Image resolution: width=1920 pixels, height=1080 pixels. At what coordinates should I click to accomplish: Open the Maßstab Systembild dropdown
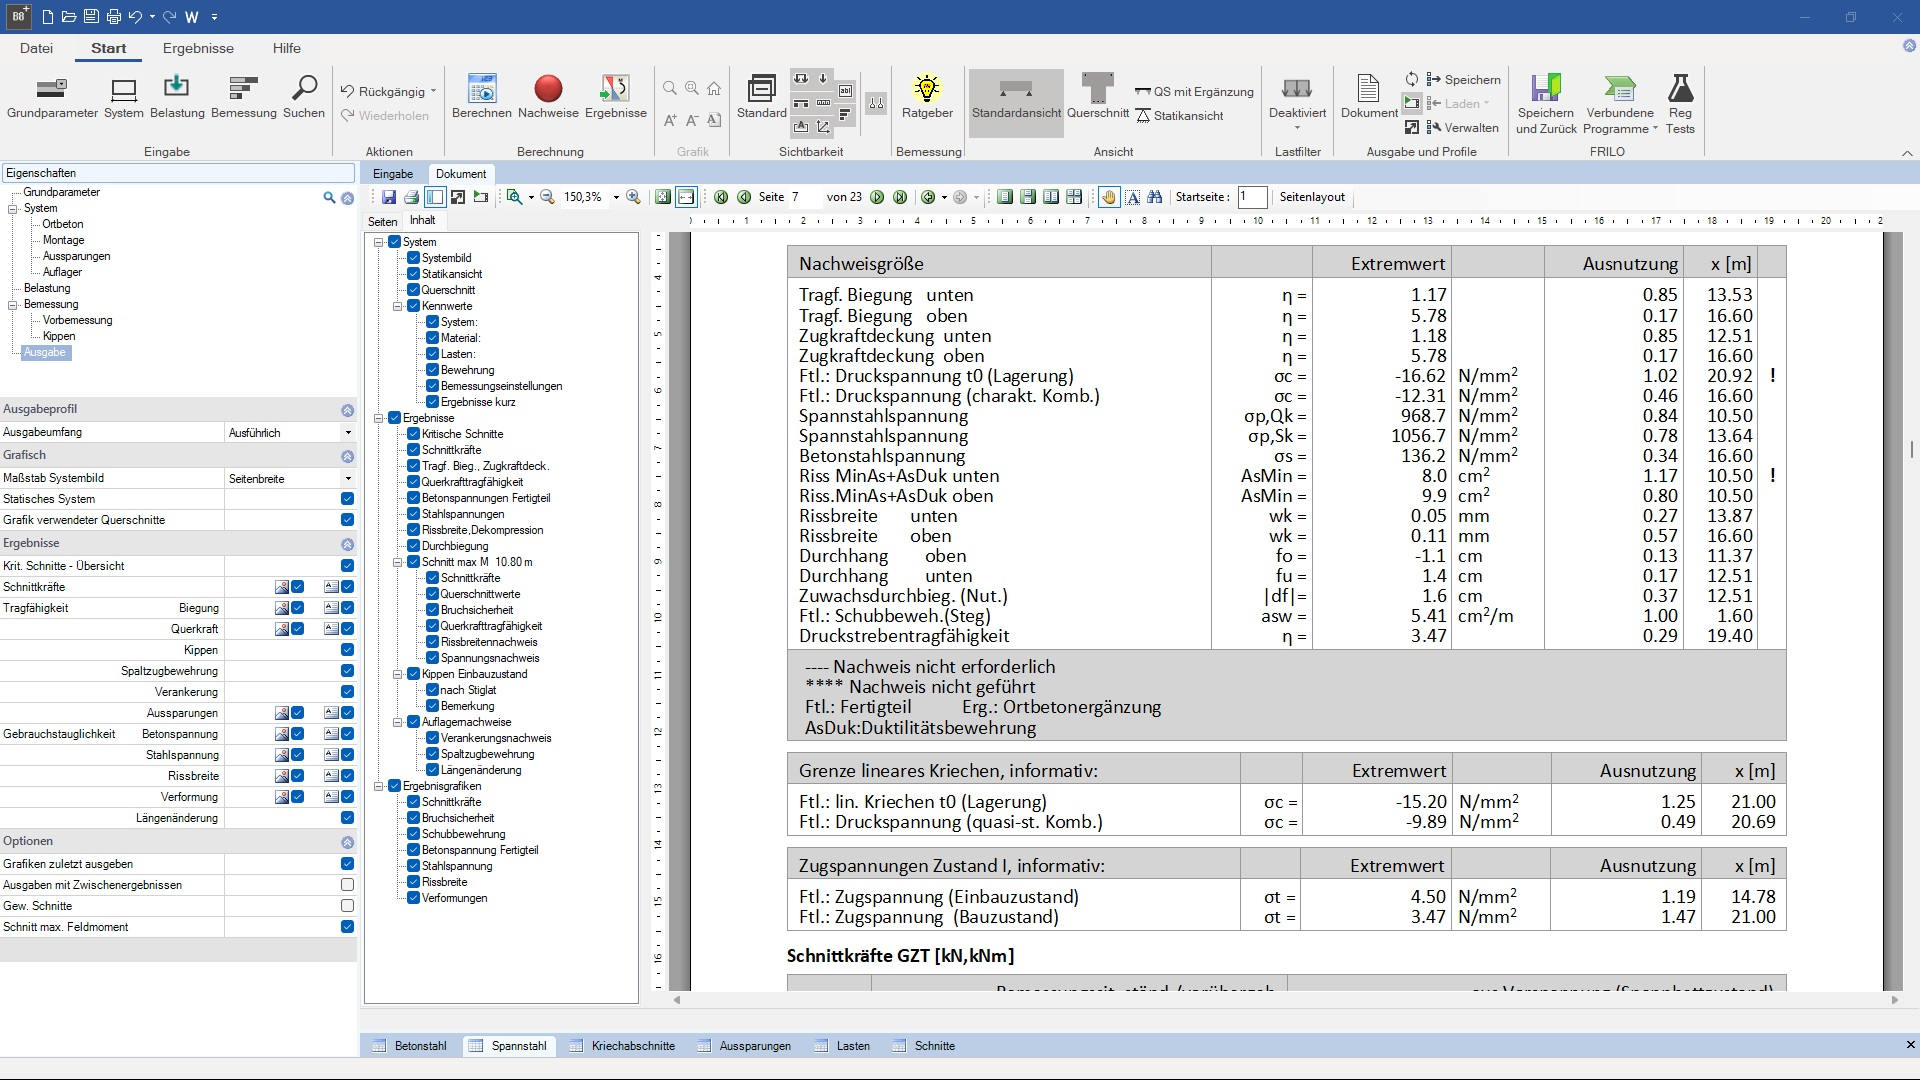pos(348,479)
